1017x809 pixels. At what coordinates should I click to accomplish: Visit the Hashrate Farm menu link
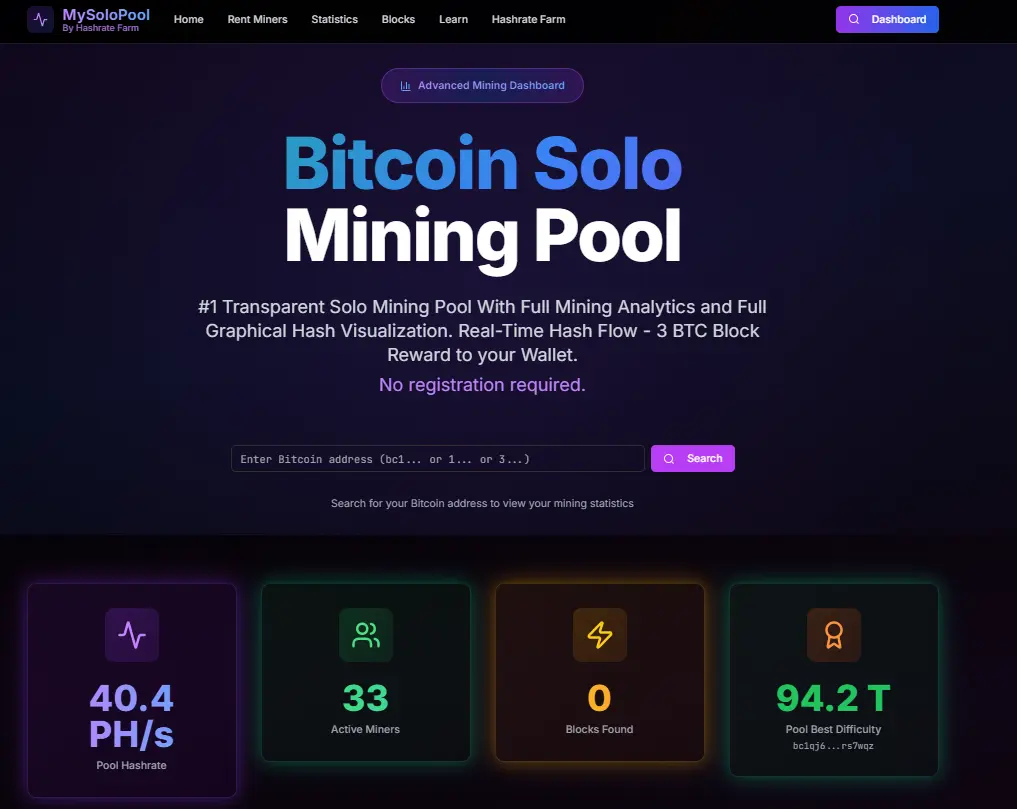point(527,20)
